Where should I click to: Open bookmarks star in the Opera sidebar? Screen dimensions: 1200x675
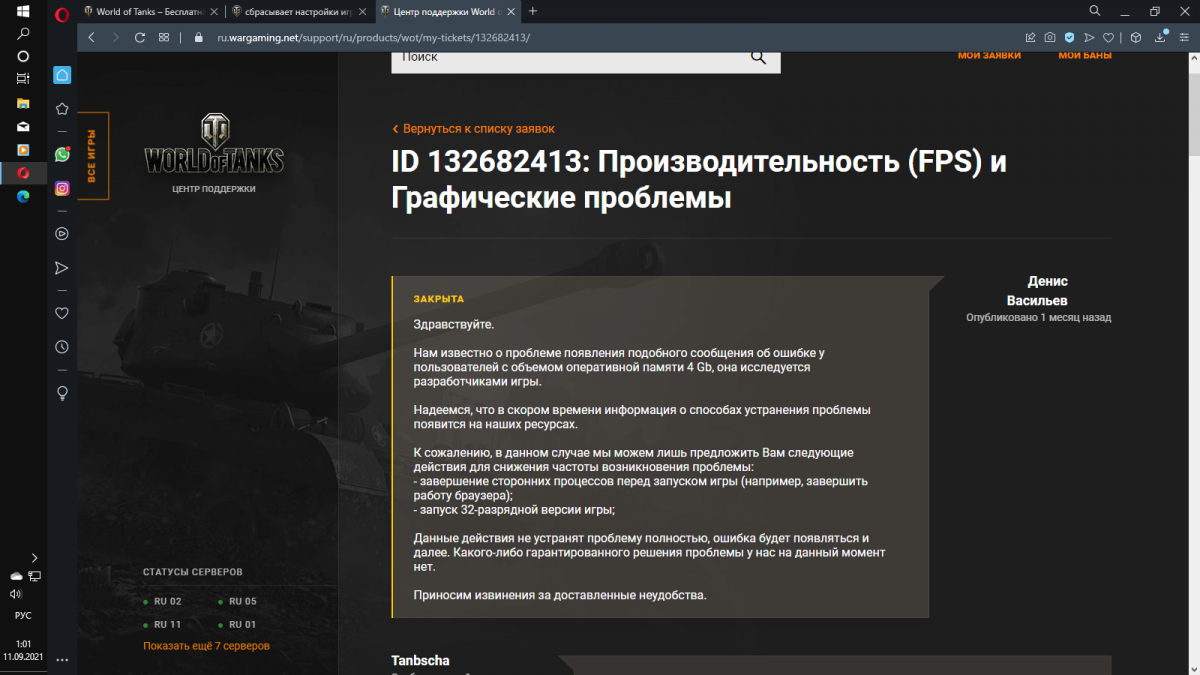[62, 109]
